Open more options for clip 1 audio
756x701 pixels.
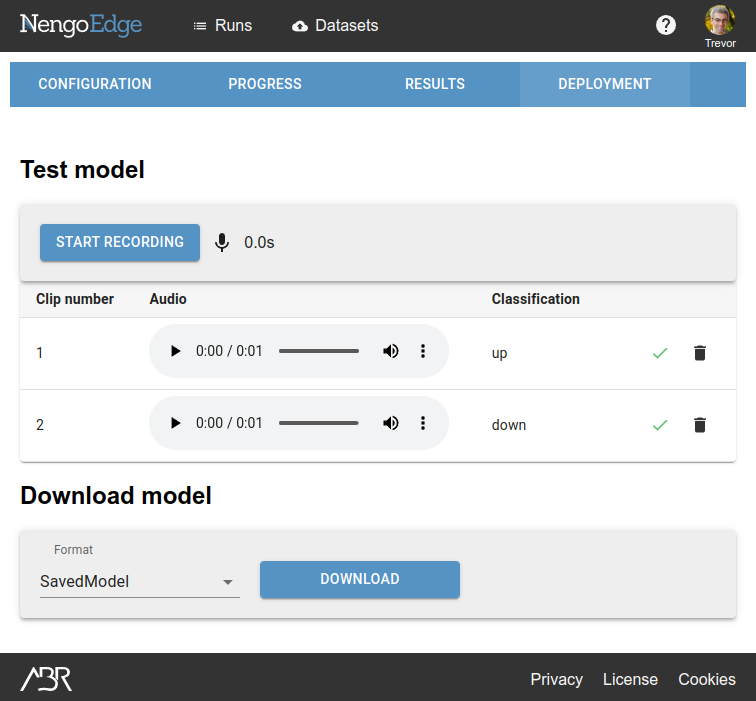coord(423,351)
